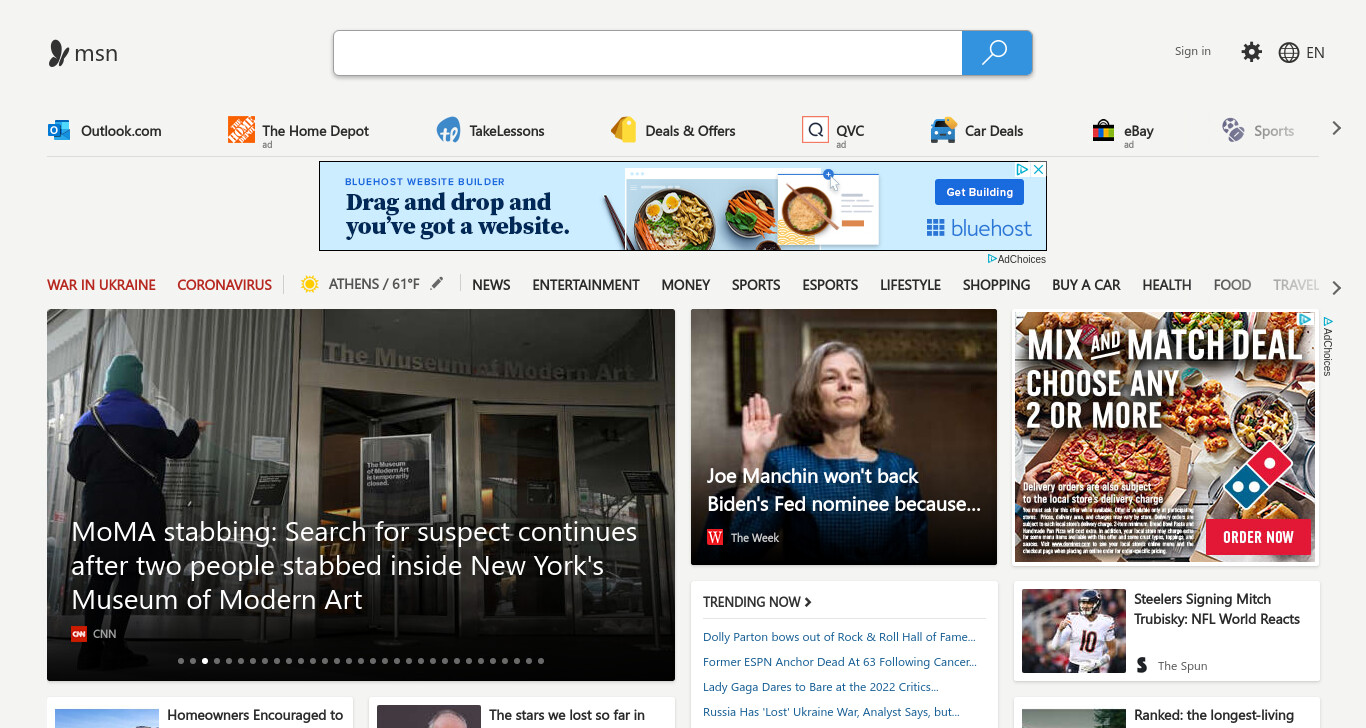Viewport: 1366px width, 728px height.
Task: Open Homeowners Encouraged to article
Action: tap(255, 715)
